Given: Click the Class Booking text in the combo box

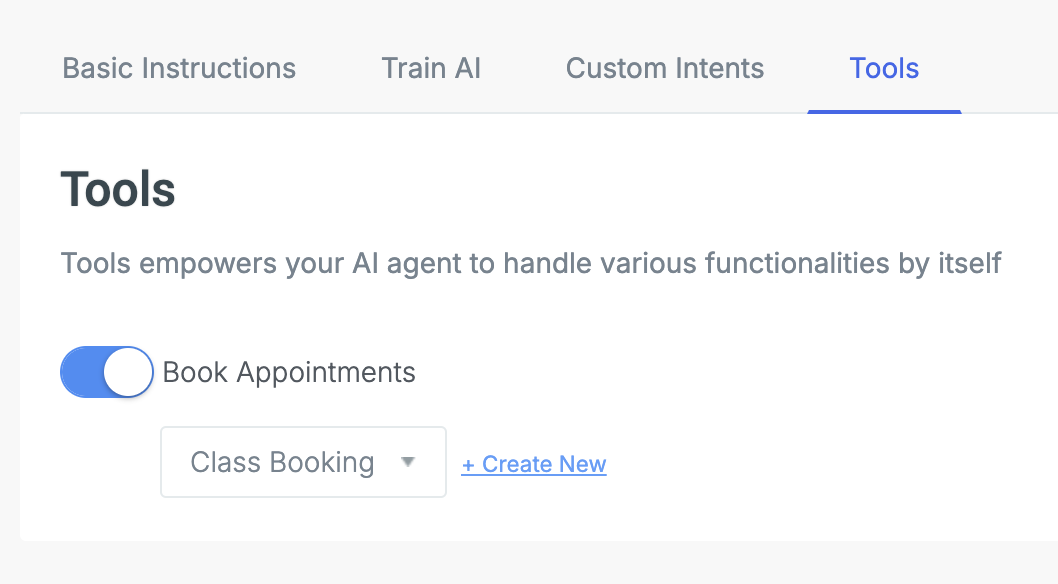Looking at the screenshot, I should [x=282, y=462].
